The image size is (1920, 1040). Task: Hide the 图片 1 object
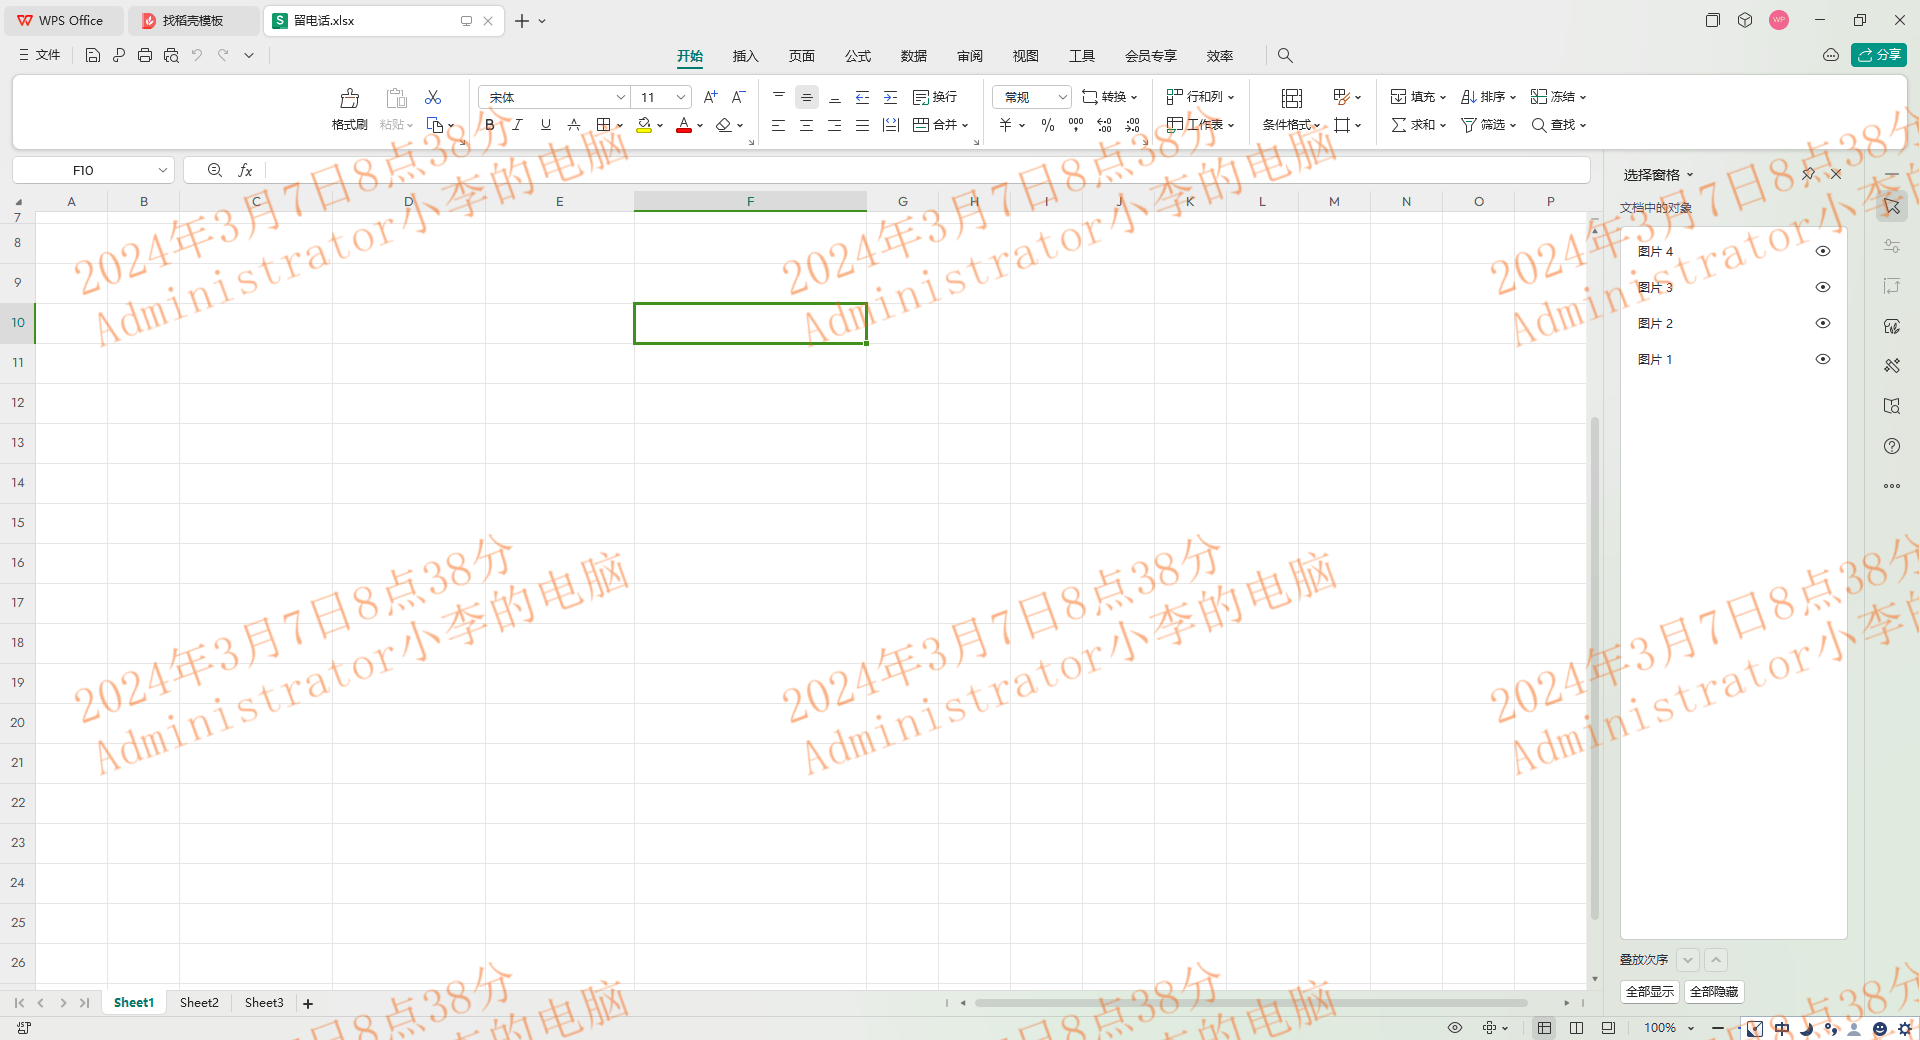1822,359
